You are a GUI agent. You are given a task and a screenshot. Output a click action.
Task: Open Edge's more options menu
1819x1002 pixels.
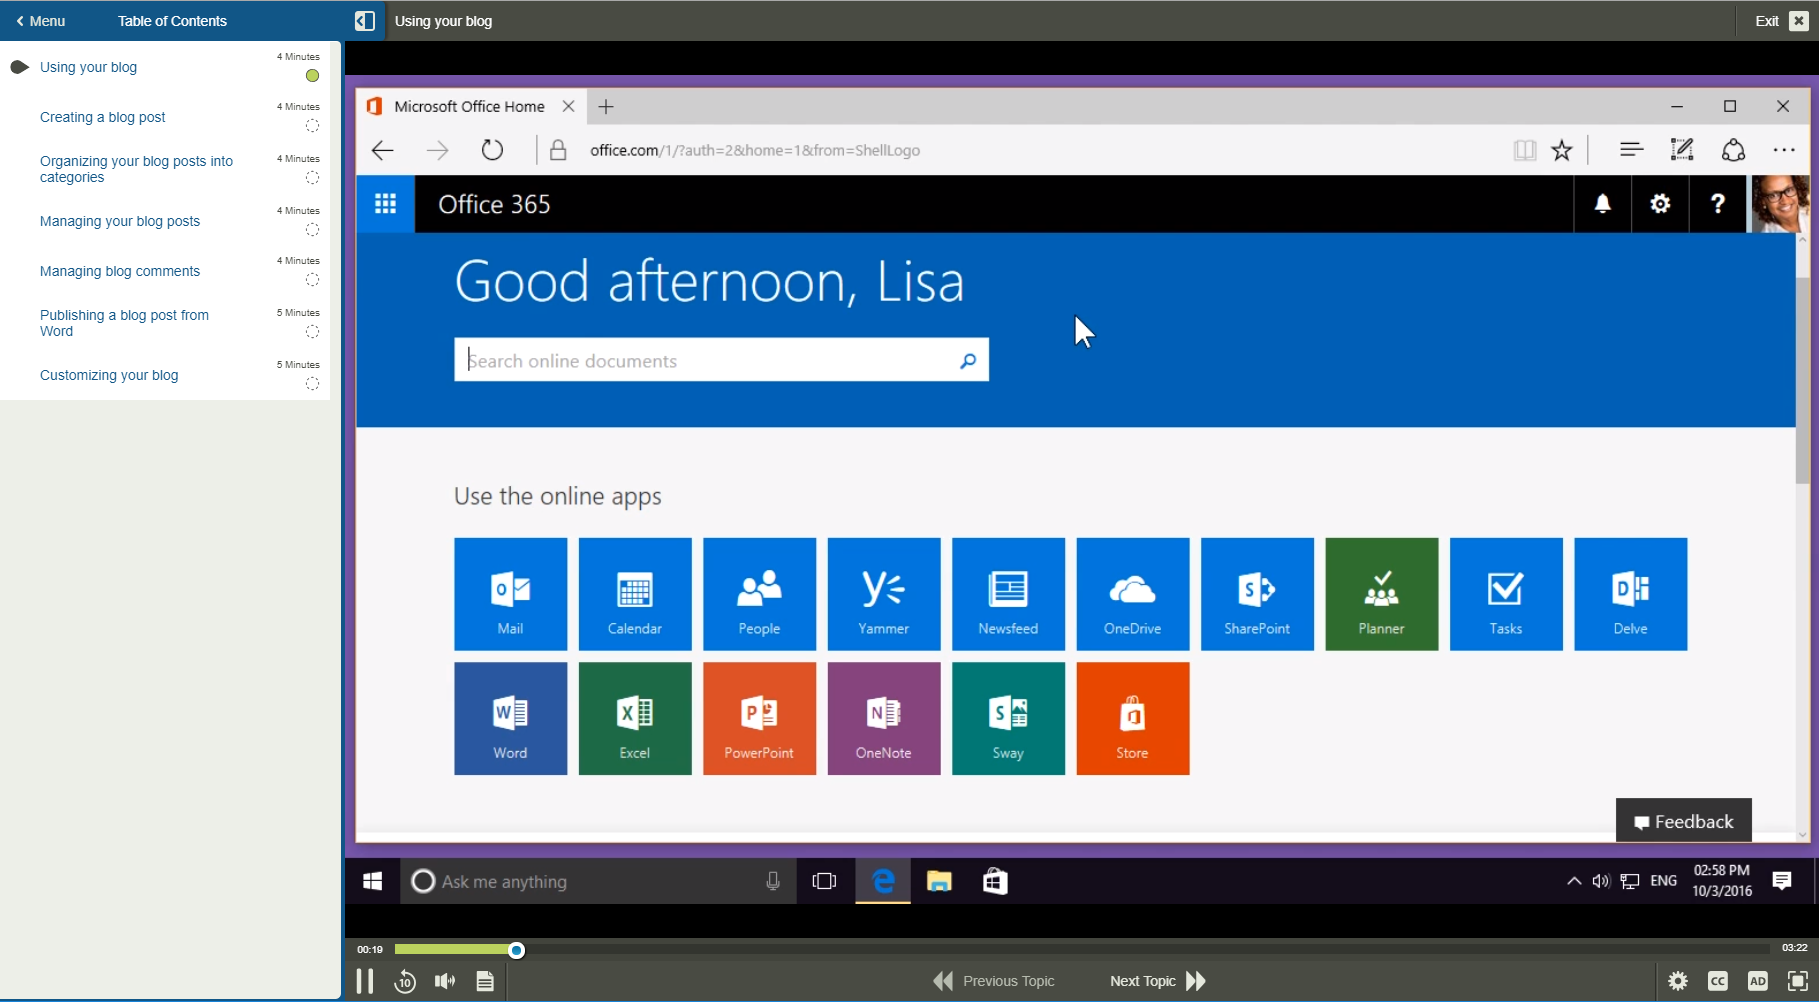(1784, 149)
